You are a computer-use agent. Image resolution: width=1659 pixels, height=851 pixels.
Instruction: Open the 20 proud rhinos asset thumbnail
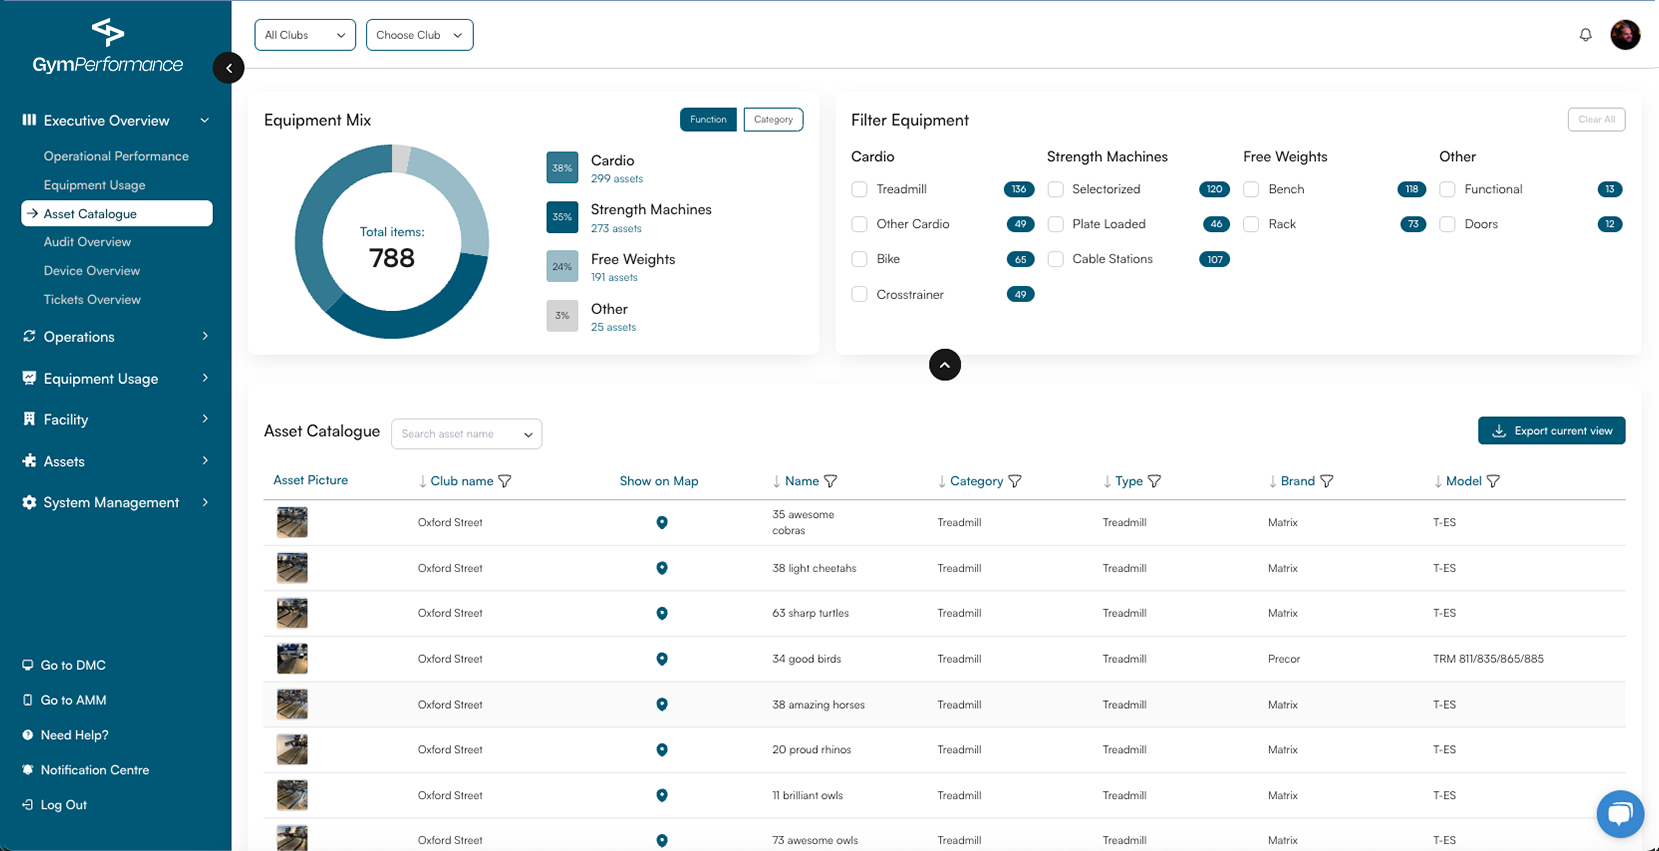click(292, 750)
